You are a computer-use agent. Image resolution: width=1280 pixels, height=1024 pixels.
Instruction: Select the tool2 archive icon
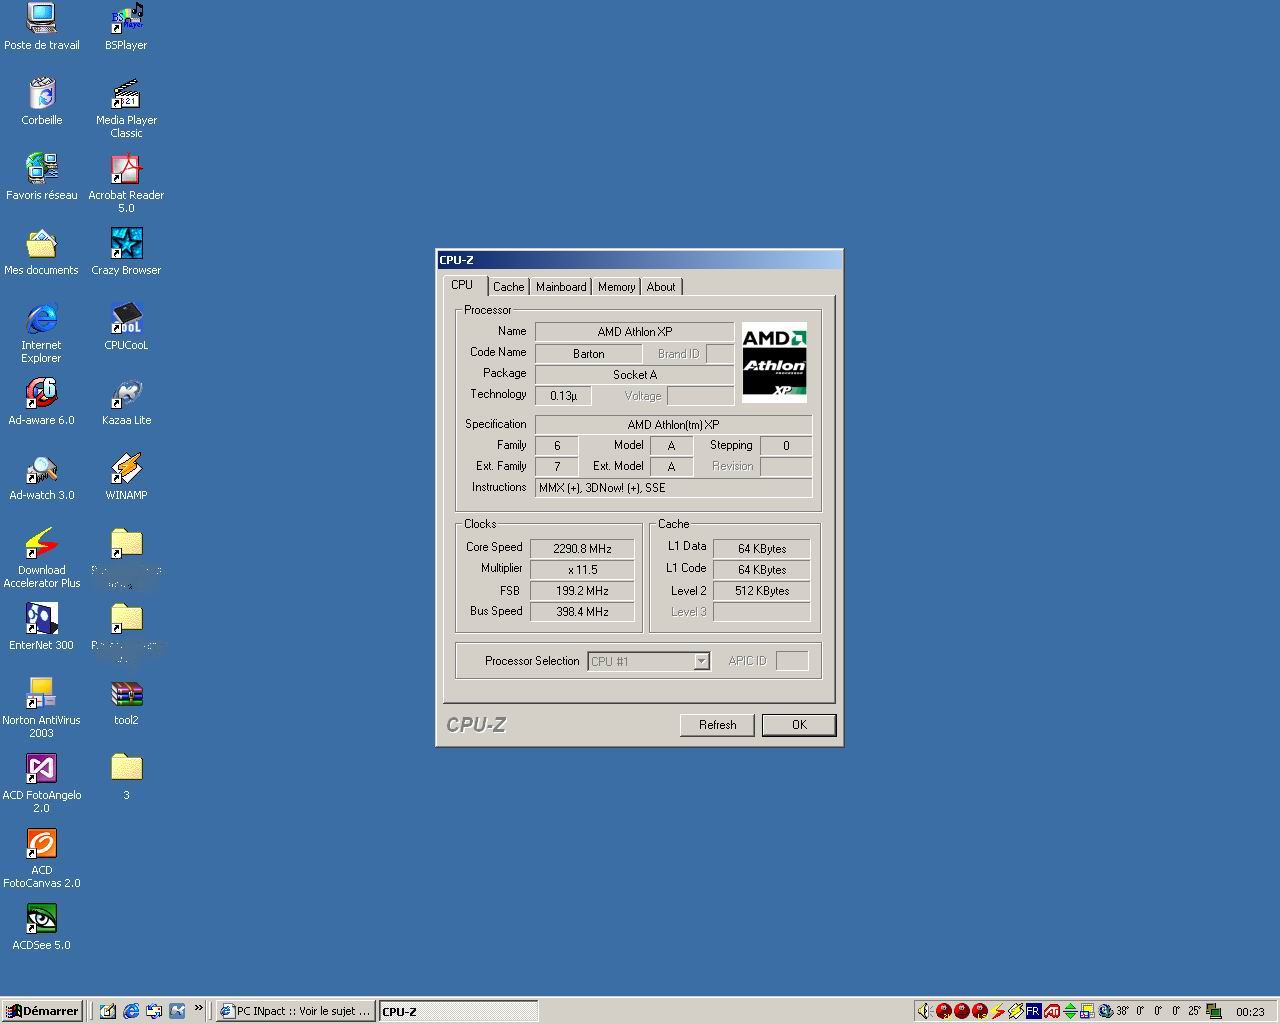[x=126, y=701]
